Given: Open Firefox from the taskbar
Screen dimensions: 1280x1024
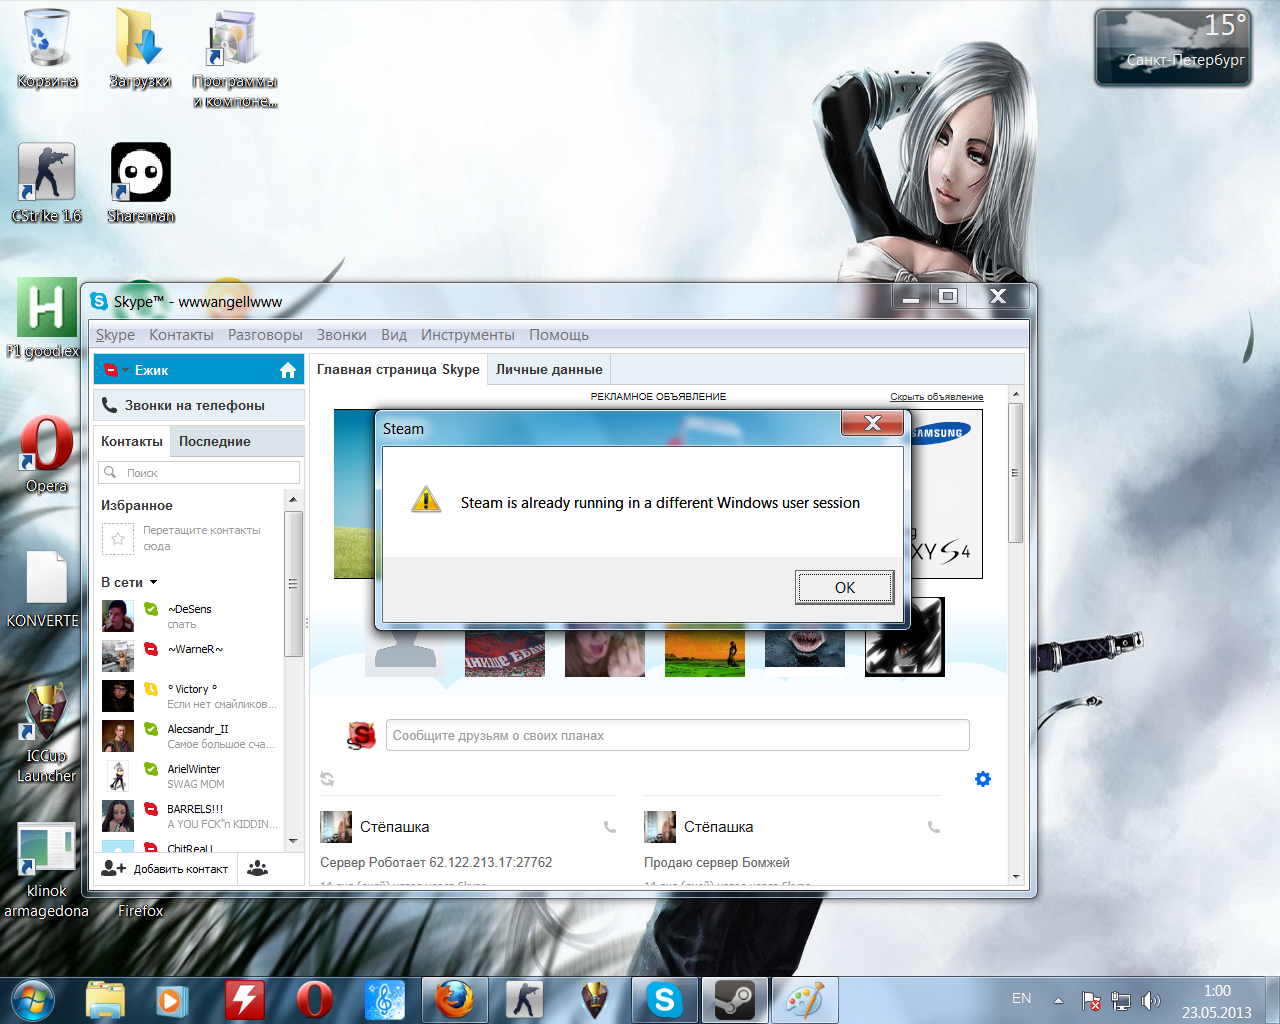Looking at the screenshot, I should click(x=454, y=1000).
